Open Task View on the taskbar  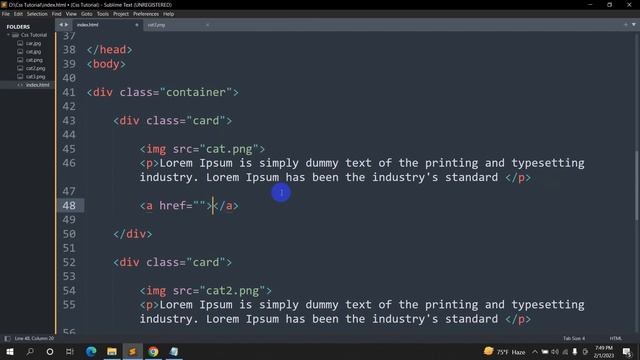pos(70,351)
